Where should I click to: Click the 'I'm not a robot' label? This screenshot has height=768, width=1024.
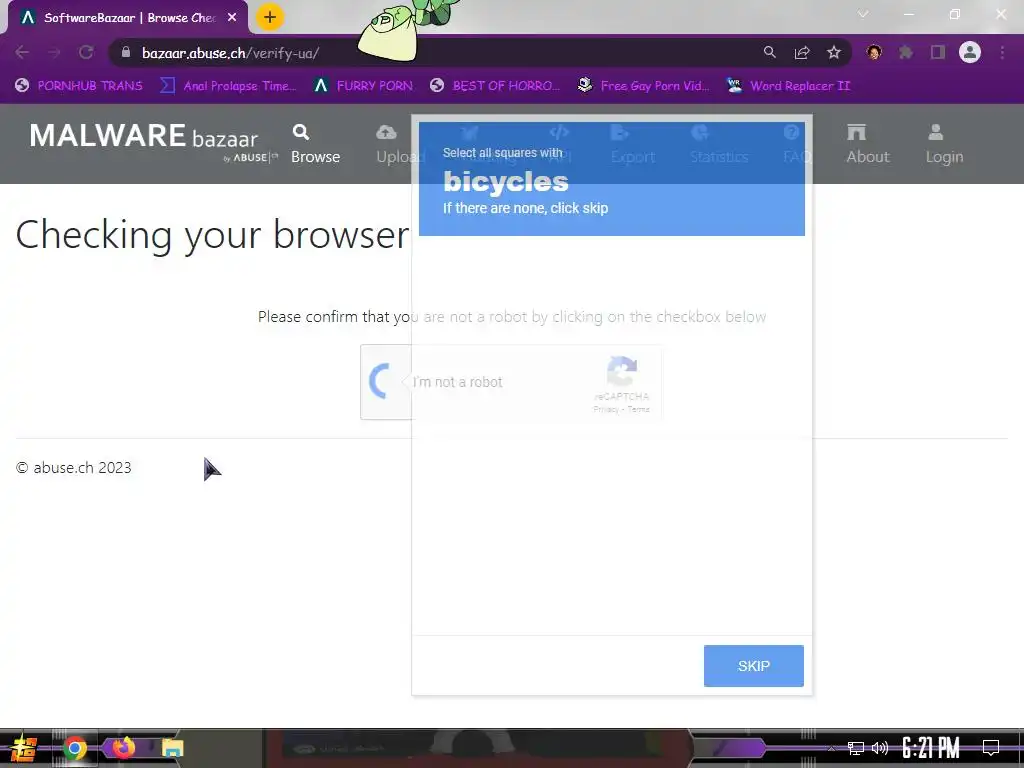(x=458, y=382)
